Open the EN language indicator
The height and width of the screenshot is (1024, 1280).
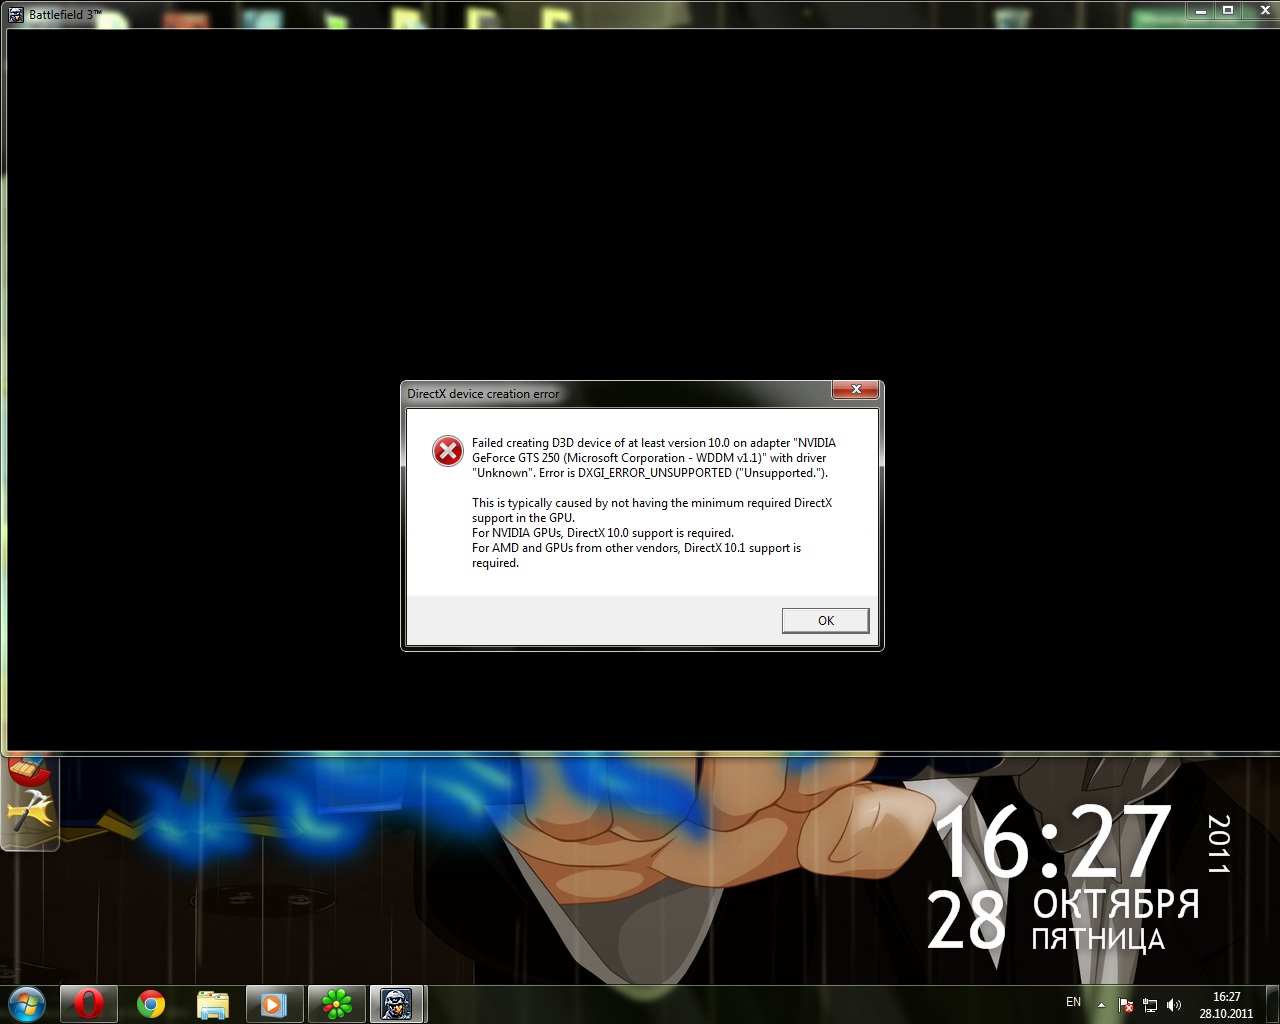(1073, 1002)
